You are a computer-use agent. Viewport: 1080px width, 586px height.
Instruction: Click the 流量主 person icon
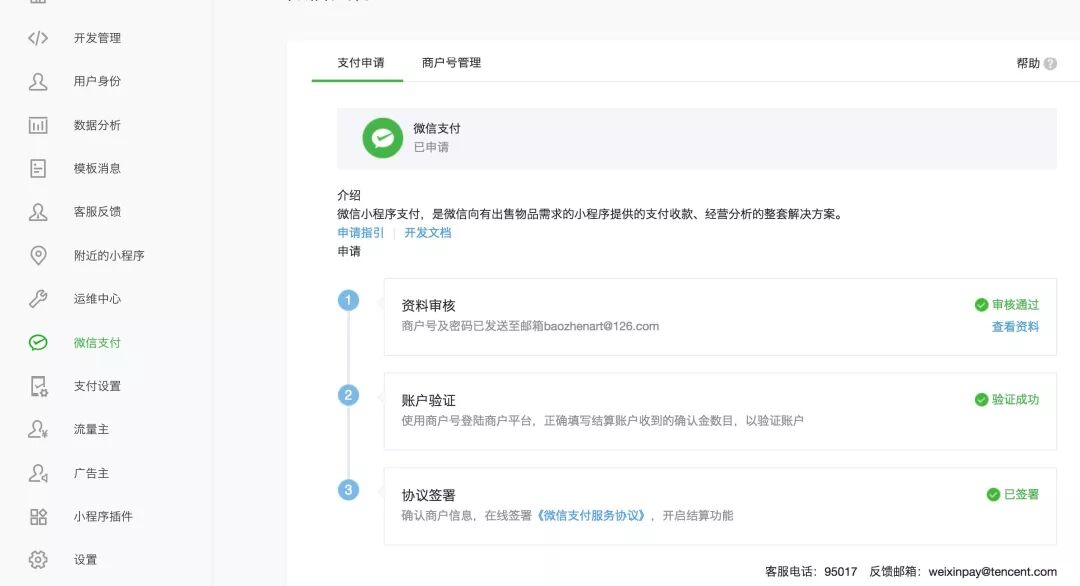(x=38, y=430)
